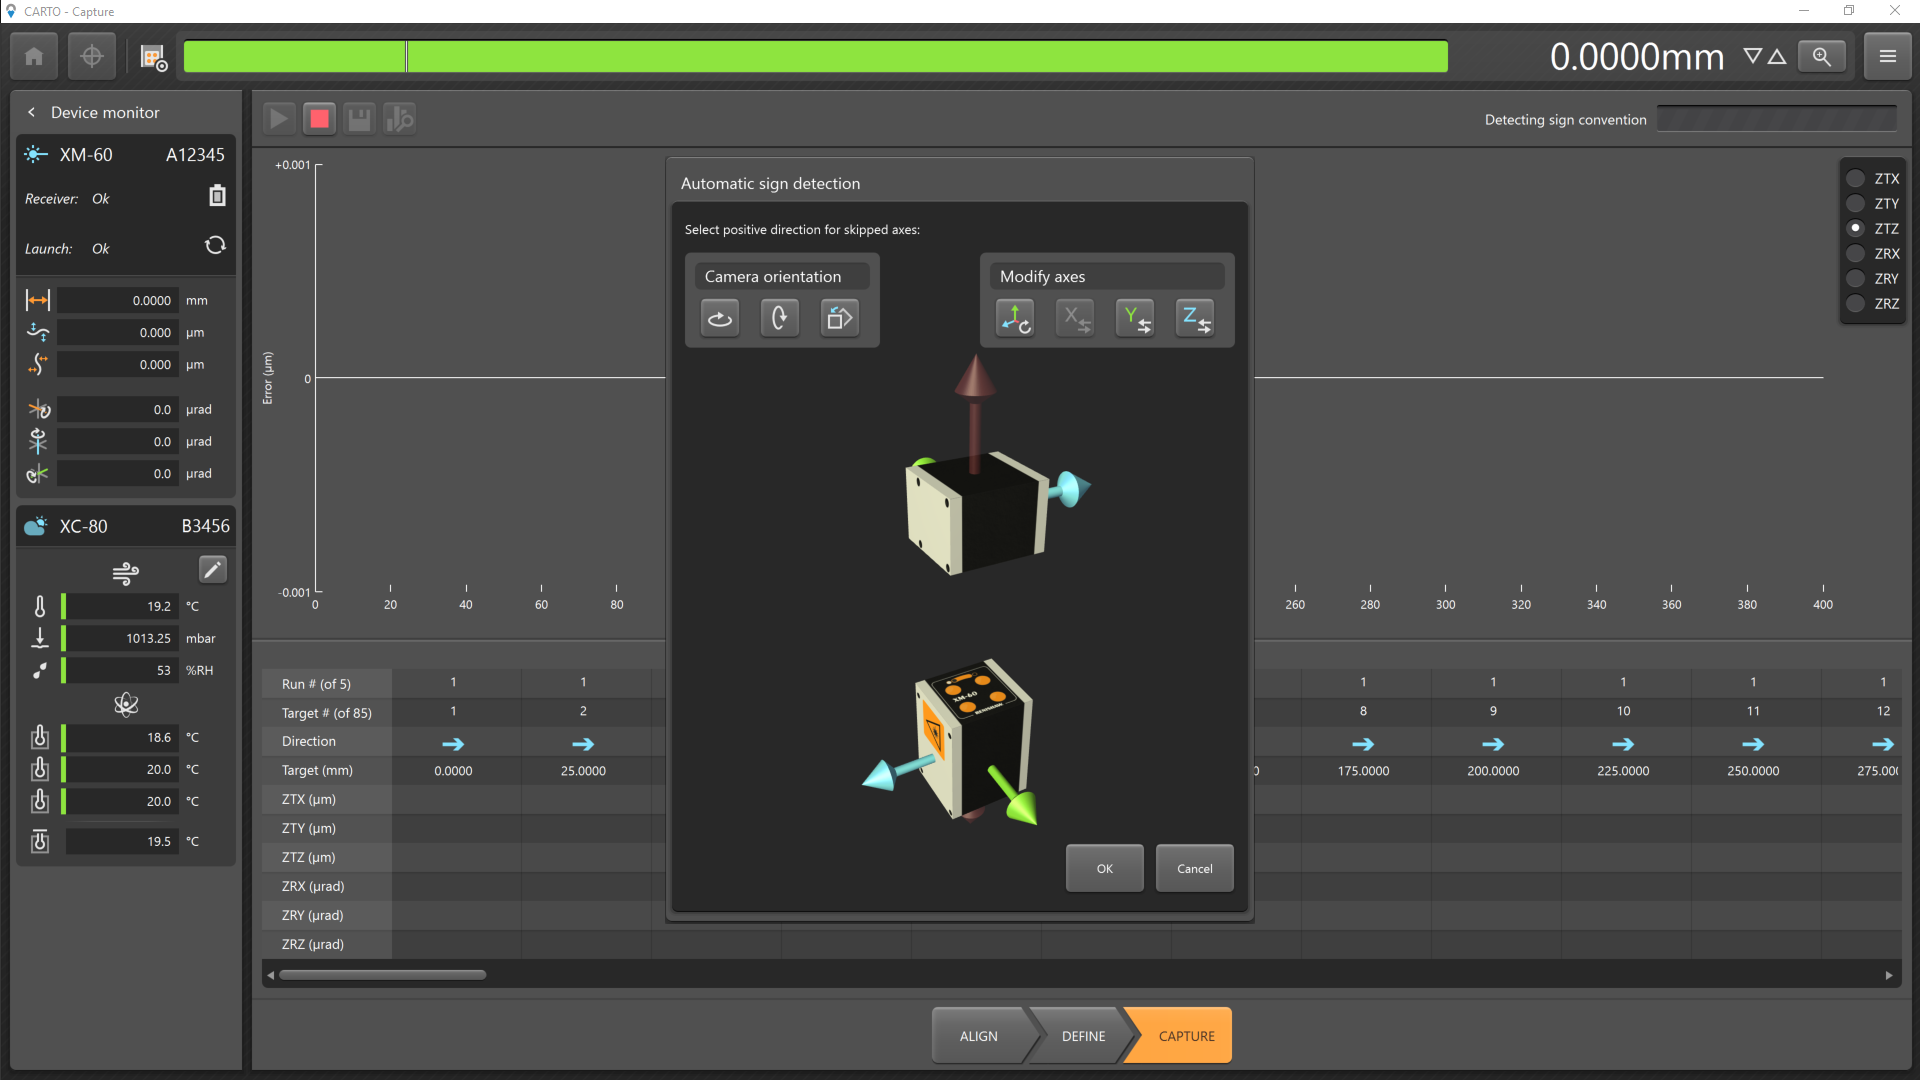Select the ZTX radio button
This screenshot has height=1080, width=1920.
coord(1856,179)
